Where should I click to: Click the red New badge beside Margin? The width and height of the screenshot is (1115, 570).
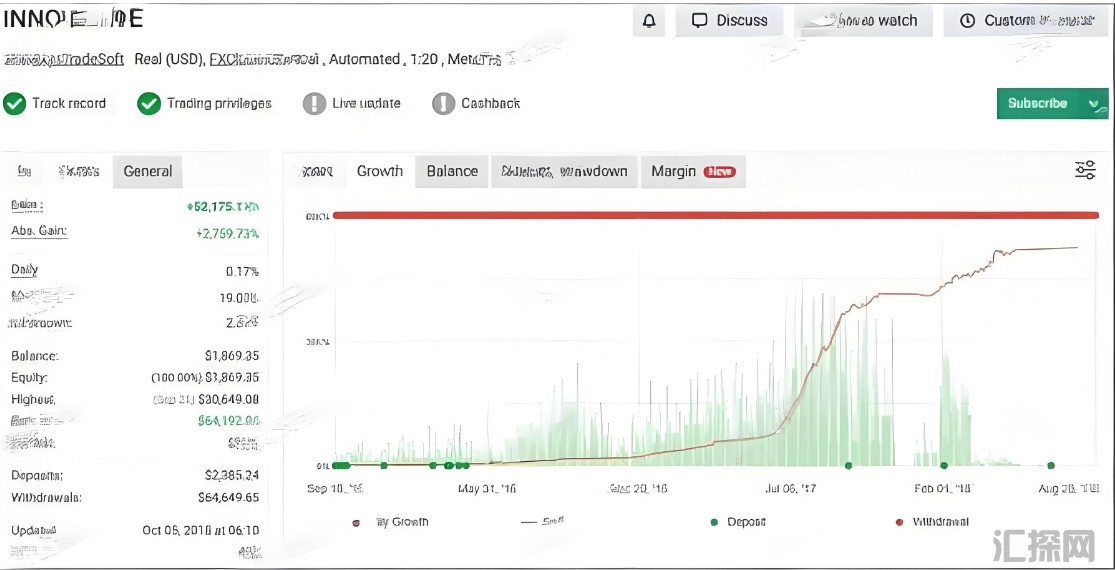tap(719, 172)
